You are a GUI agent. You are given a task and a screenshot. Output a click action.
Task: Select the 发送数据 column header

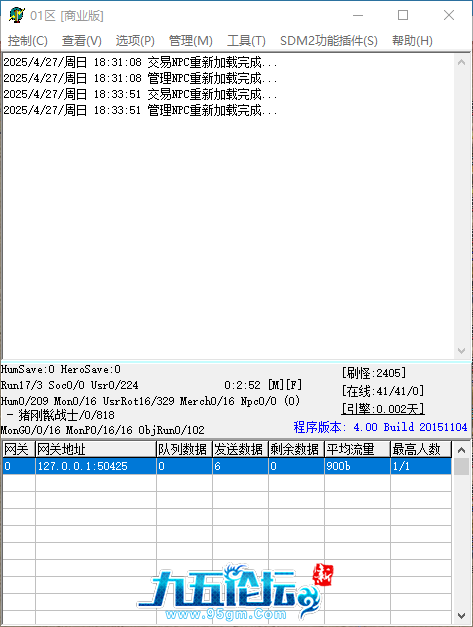click(240, 449)
